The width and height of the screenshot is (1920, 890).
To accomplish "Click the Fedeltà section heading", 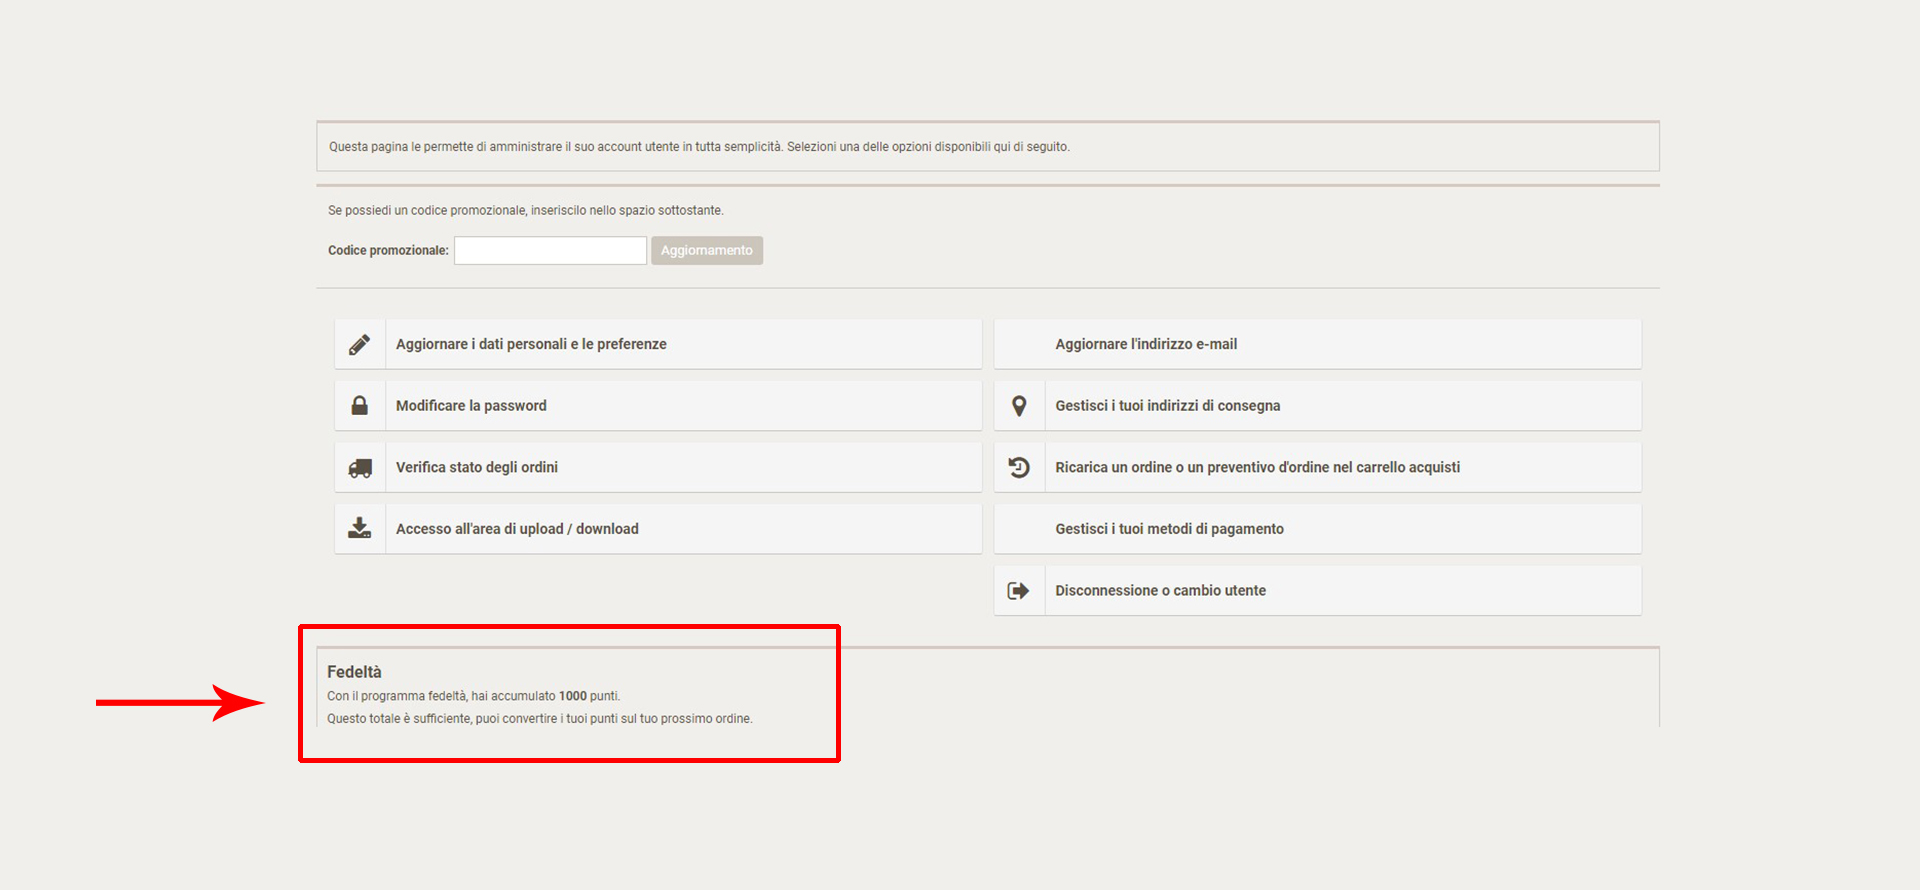I will tap(354, 672).
